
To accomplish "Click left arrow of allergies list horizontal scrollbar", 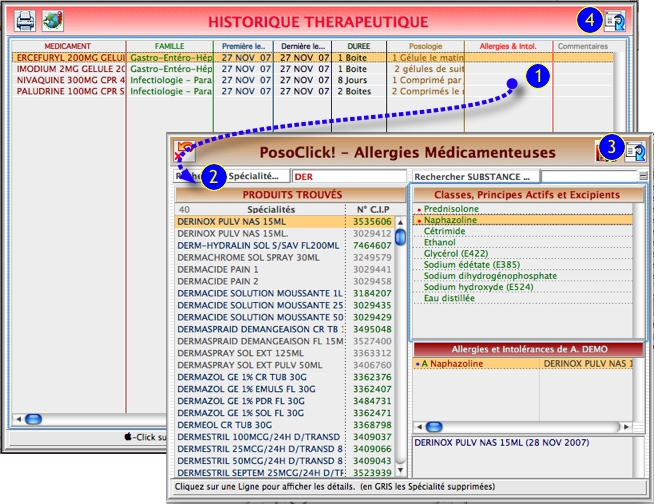I will (419, 427).
